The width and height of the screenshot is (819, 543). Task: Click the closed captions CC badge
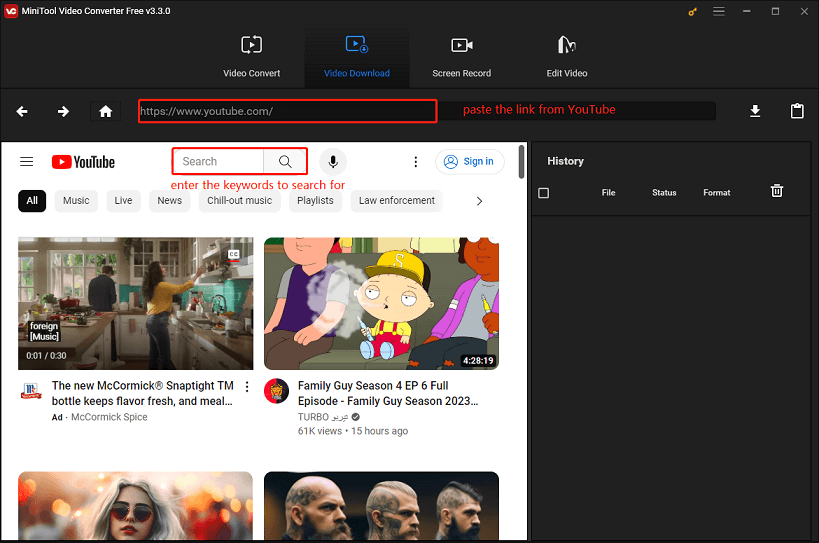(233, 255)
